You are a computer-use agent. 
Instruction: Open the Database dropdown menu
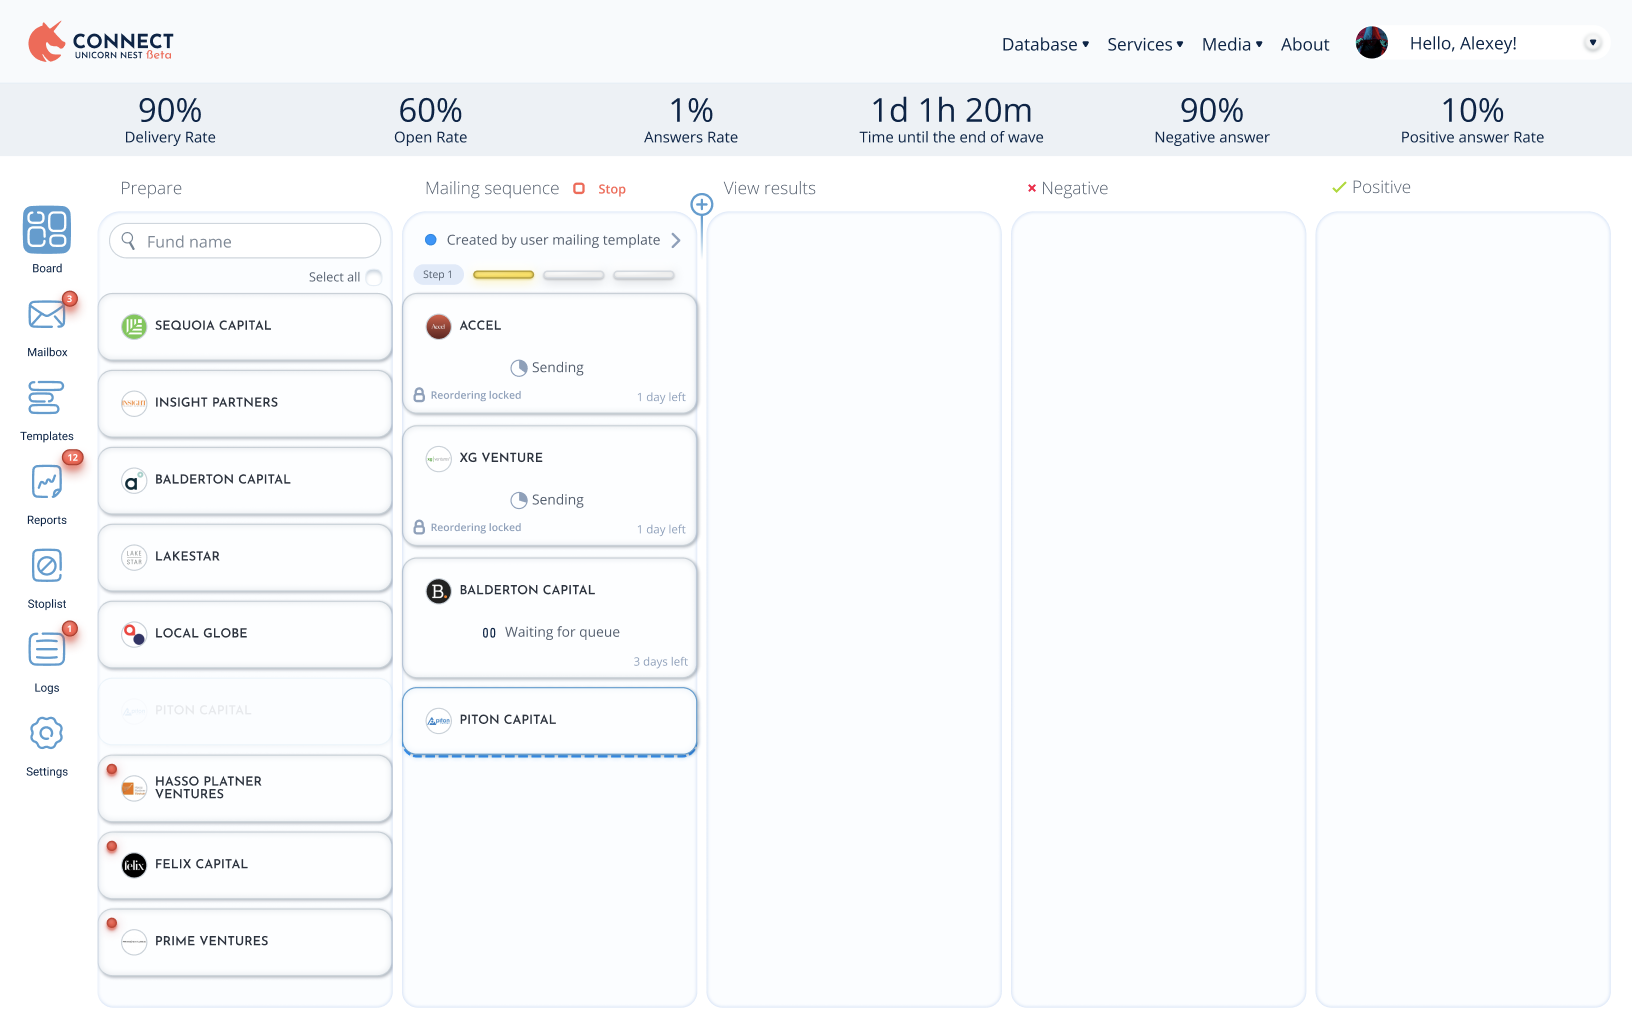pyautogui.click(x=1046, y=44)
